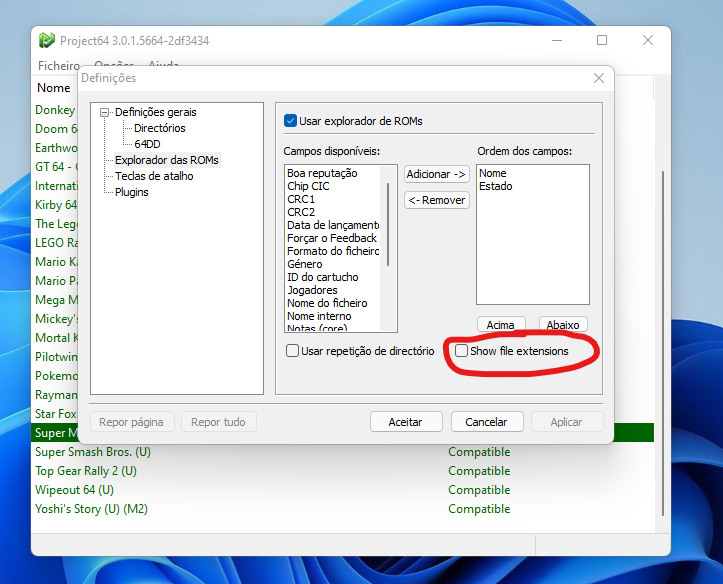Click the <- Remover button

click(436, 200)
